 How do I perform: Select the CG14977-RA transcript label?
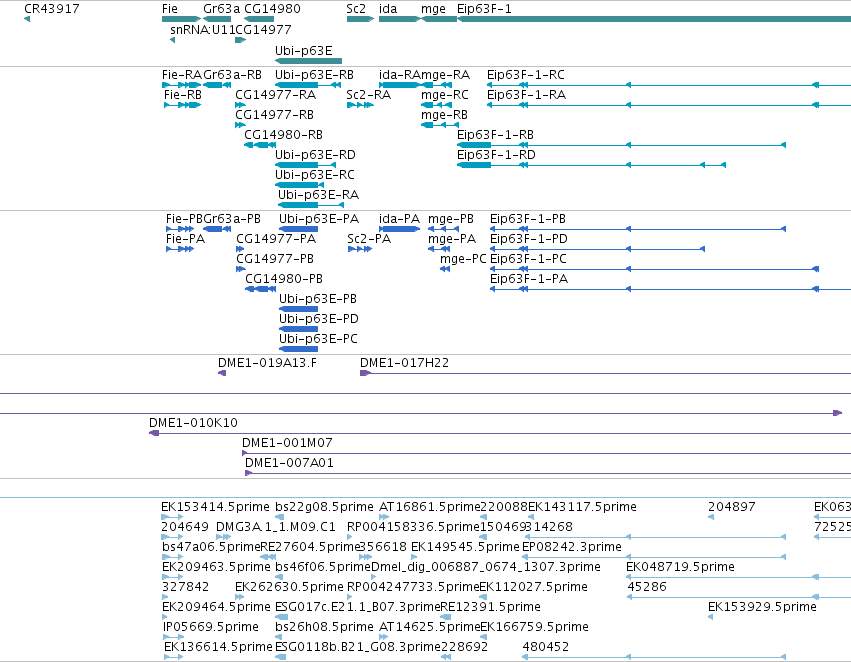[275, 94]
